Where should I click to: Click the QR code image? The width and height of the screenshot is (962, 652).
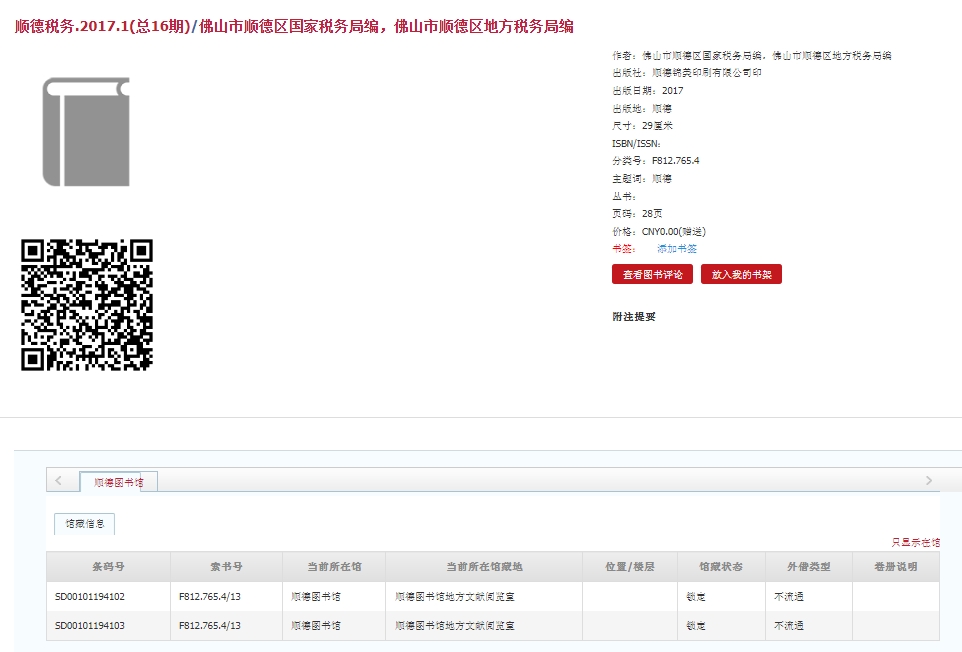pyautogui.click(x=87, y=305)
